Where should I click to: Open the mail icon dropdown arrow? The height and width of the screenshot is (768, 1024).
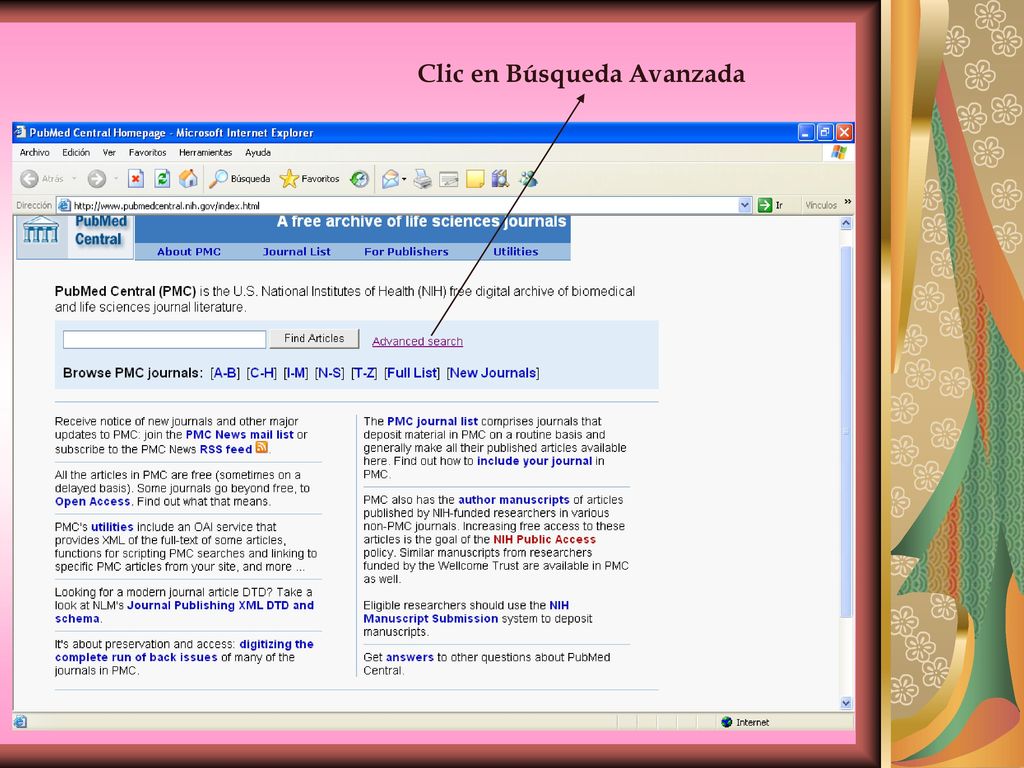pos(404,179)
